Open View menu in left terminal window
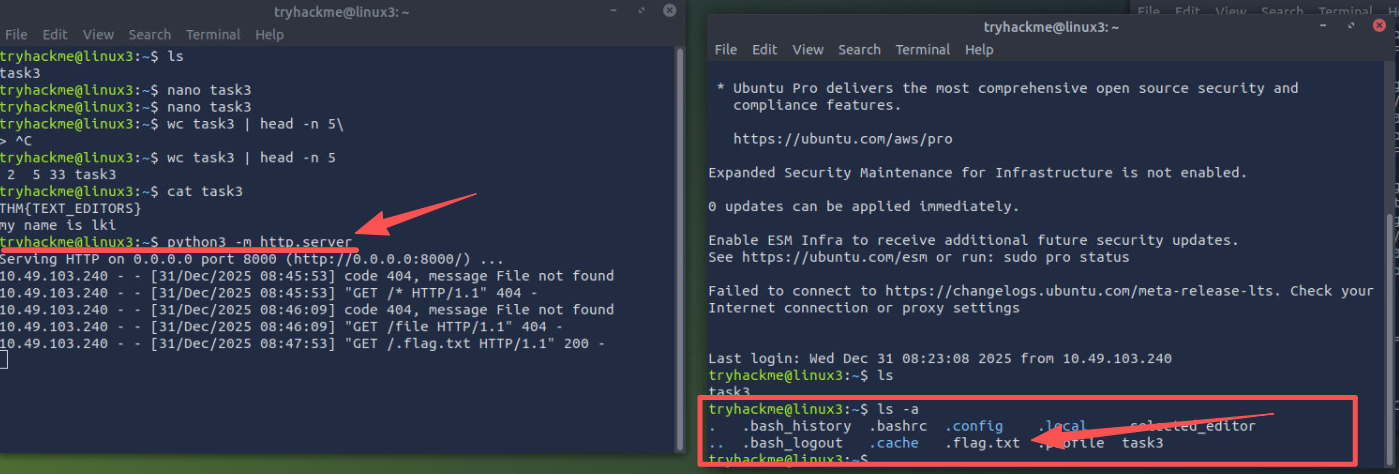 pos(98,34)
